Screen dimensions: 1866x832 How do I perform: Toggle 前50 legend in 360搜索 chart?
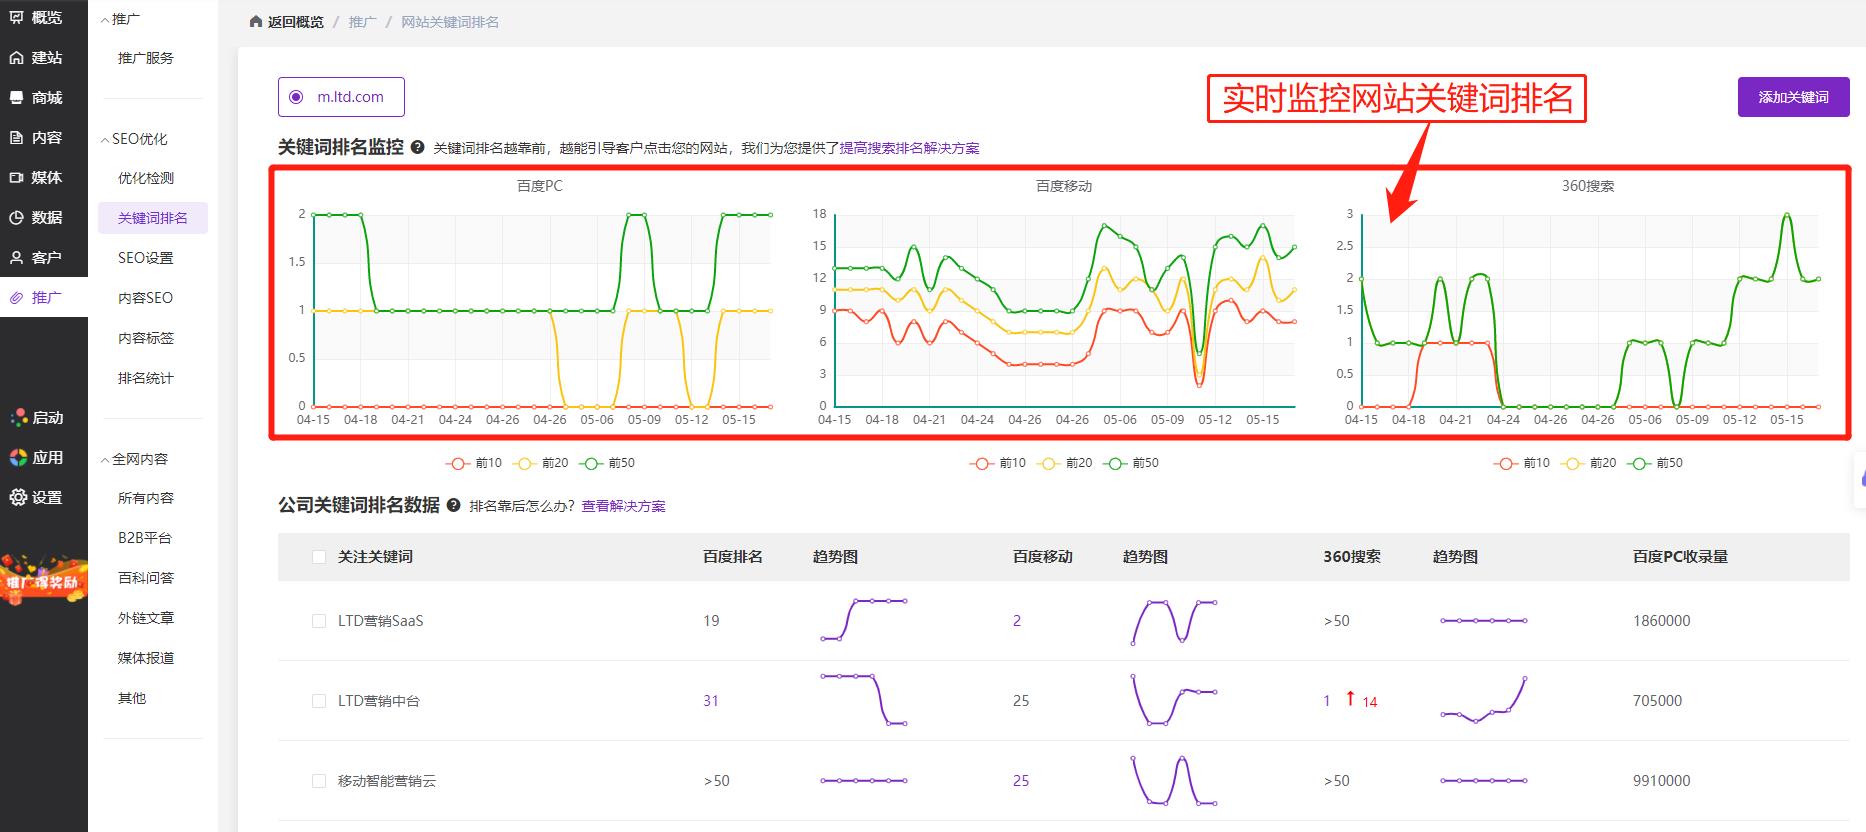pyautogui.click(x=1655, y=463)
